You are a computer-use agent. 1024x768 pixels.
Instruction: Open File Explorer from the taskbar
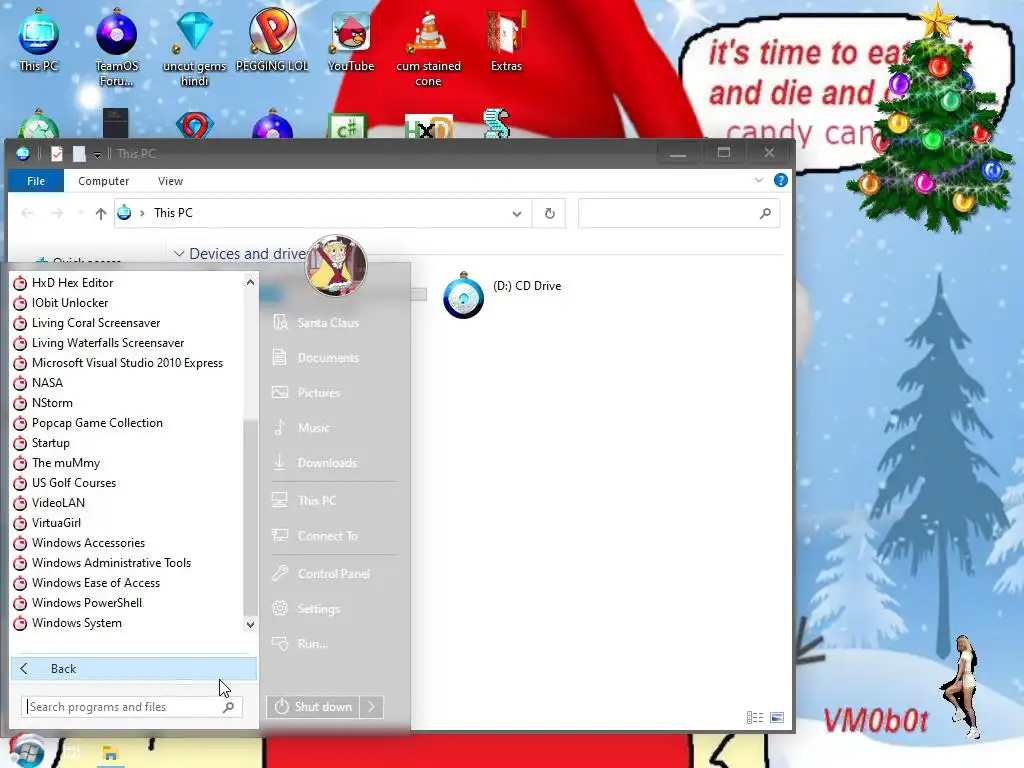click(110, 754)
